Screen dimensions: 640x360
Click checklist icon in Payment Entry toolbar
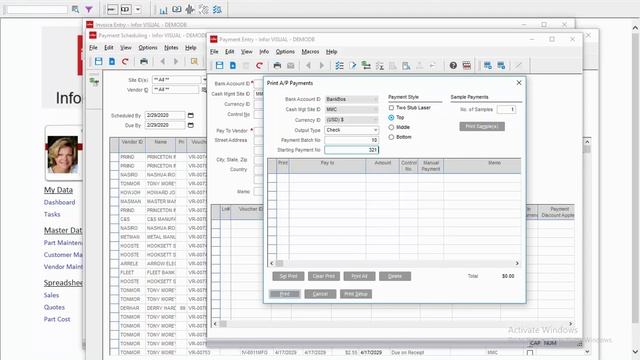pos(339,65)
